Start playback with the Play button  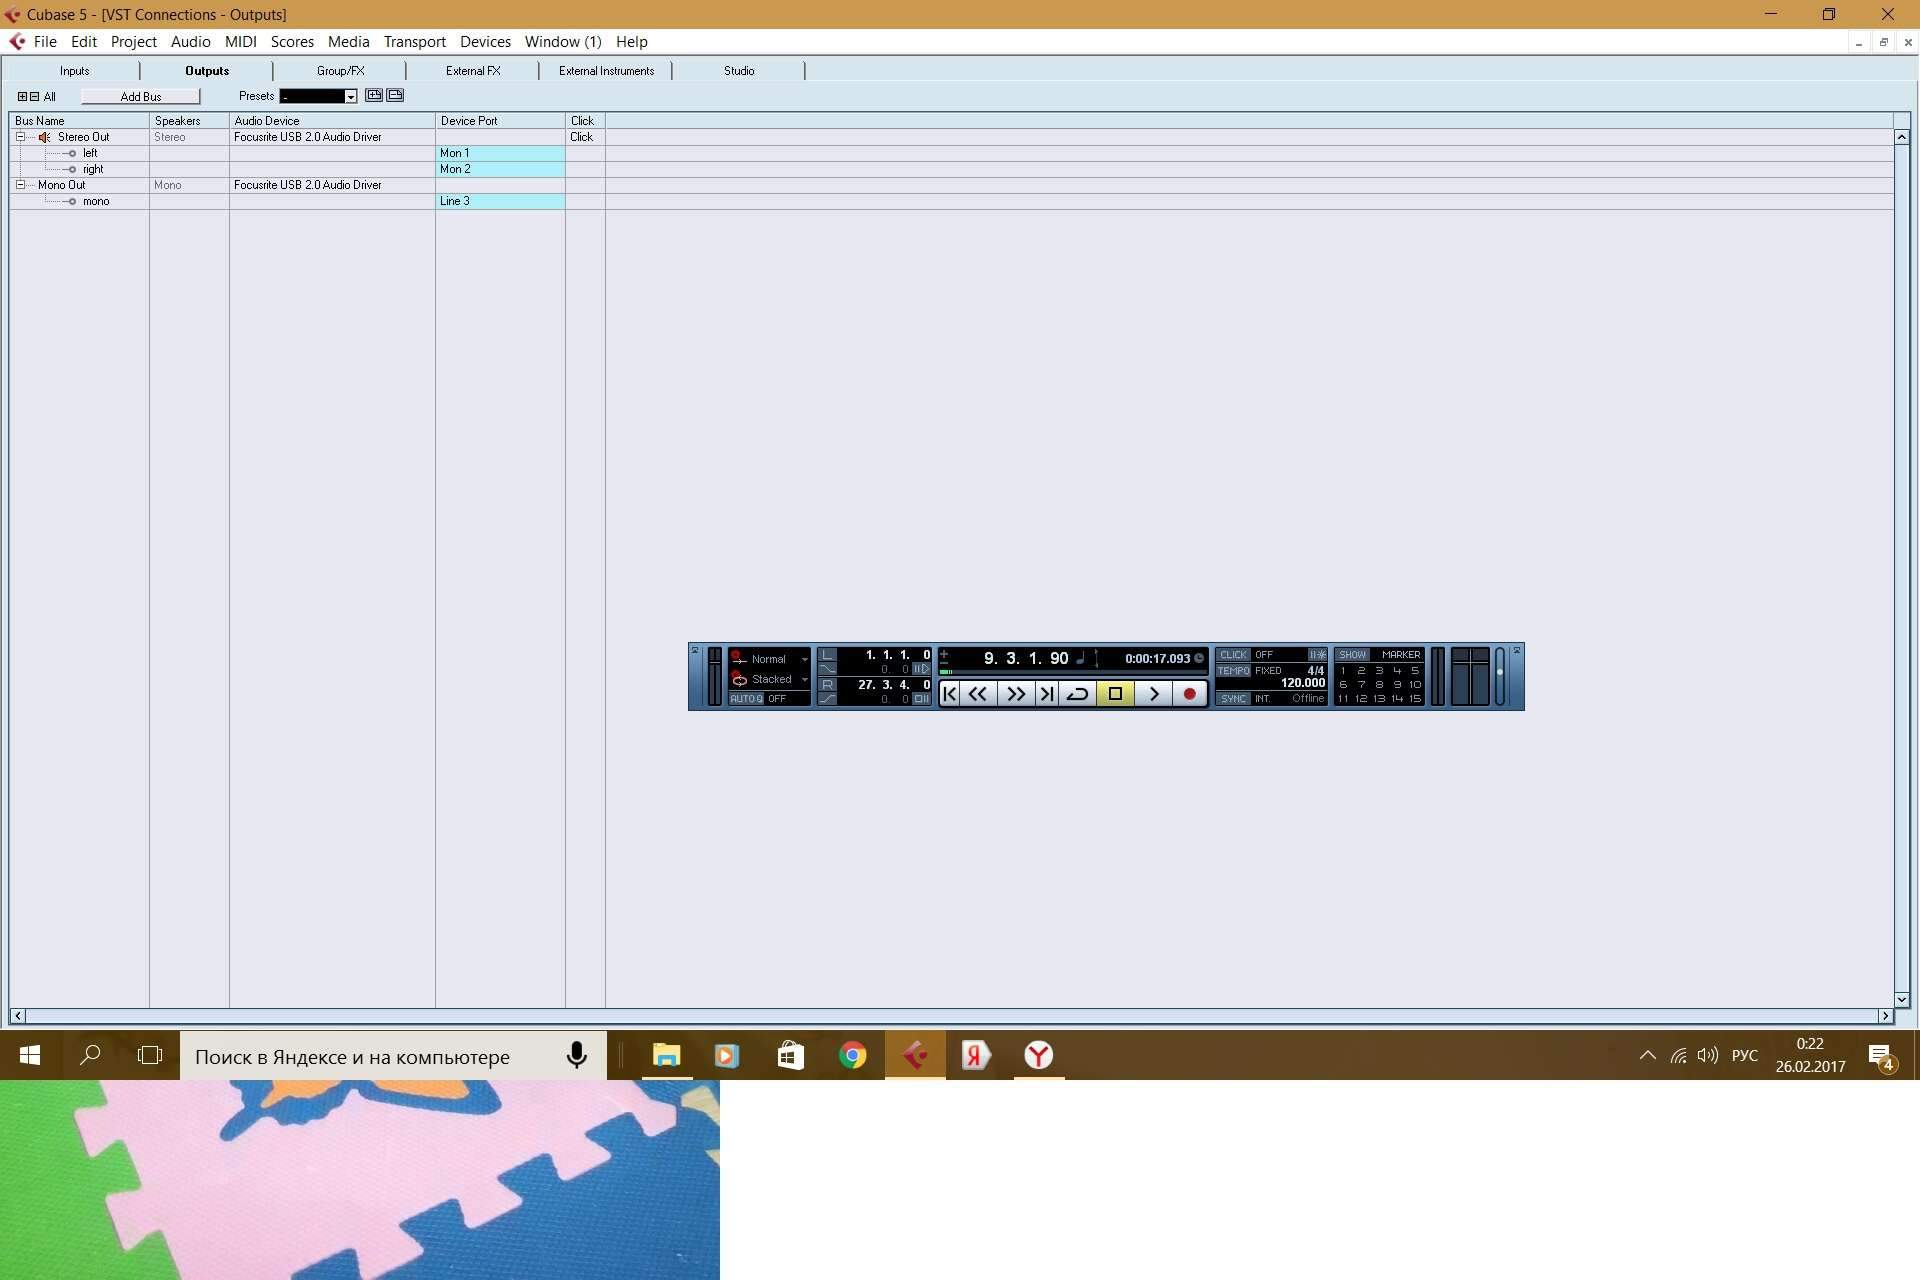1153,693
